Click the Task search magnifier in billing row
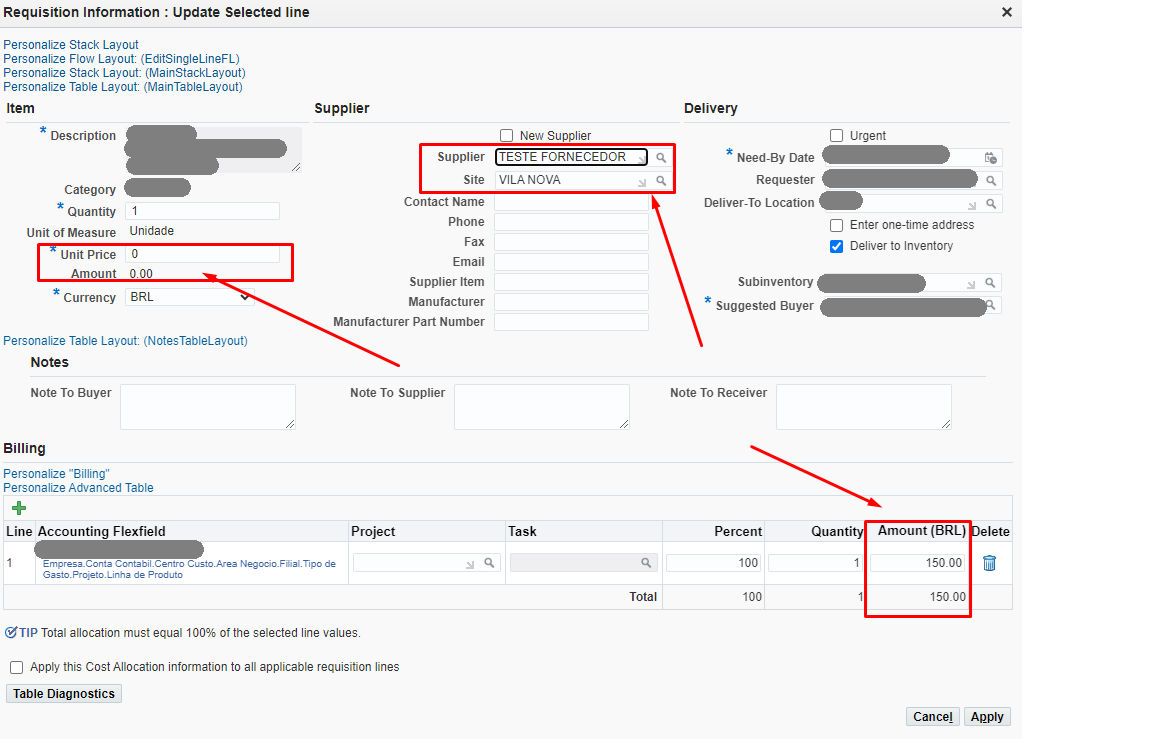 [646, 563]
